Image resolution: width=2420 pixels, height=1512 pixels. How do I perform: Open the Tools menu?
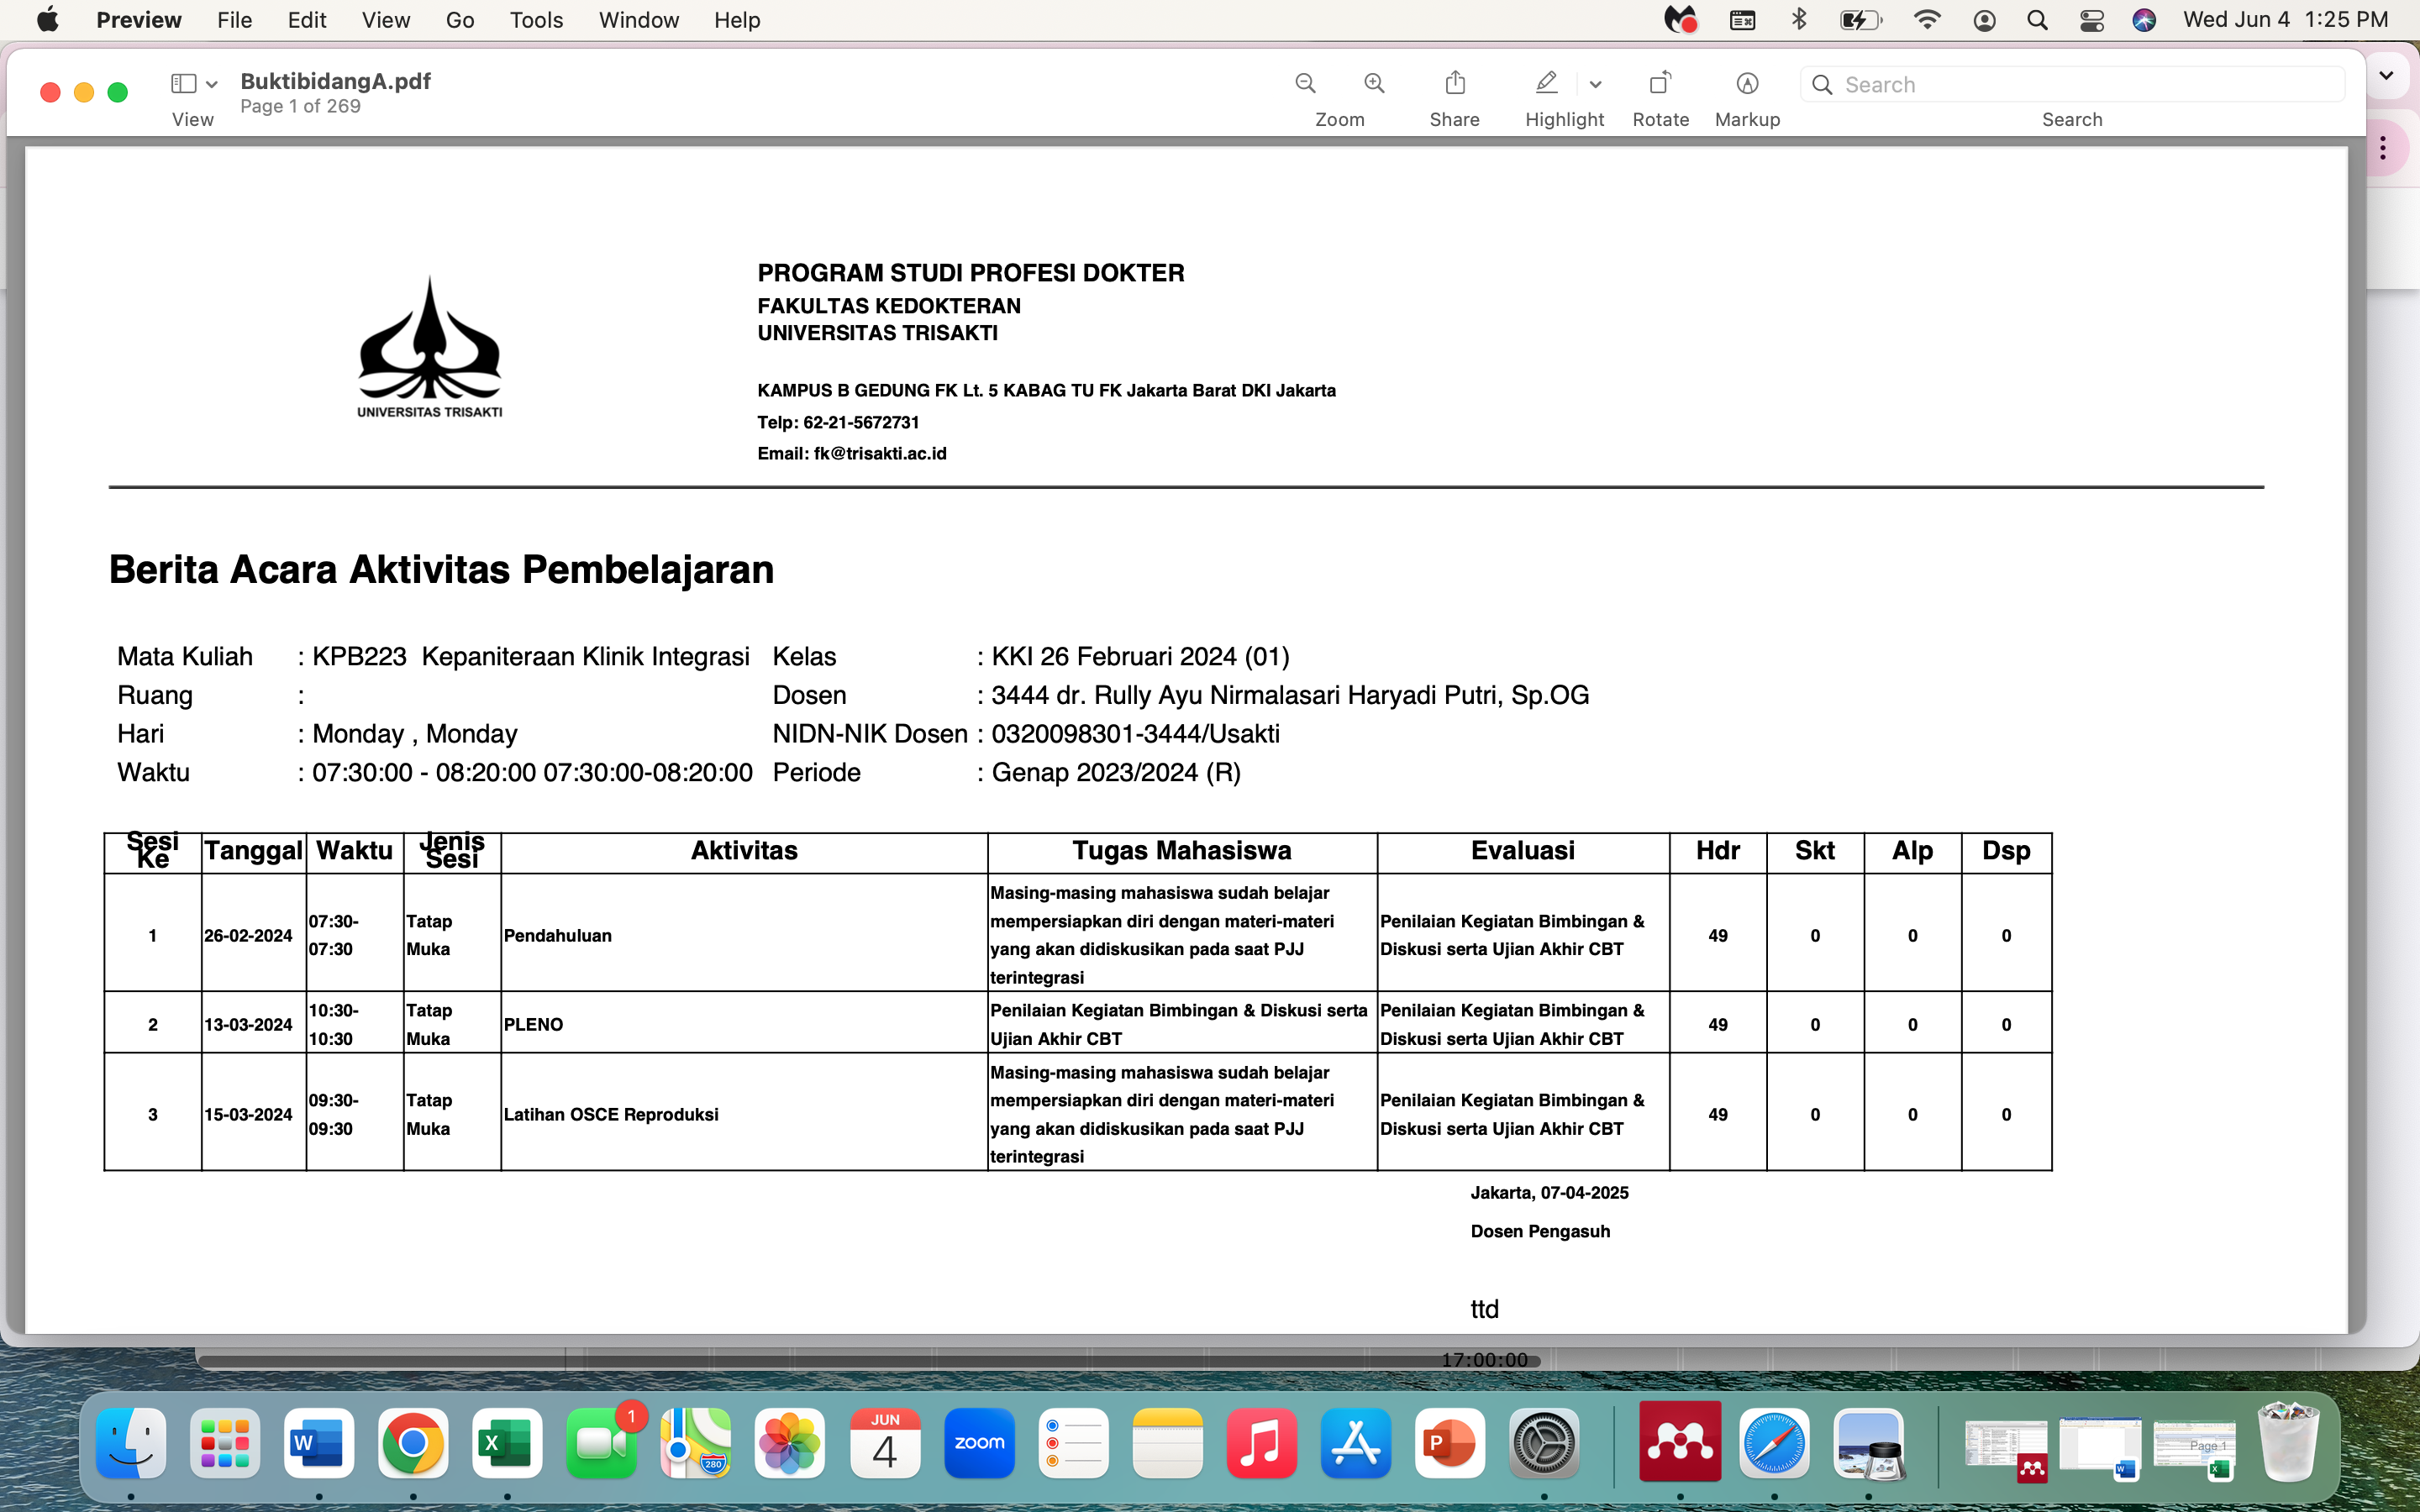(536, 20)
